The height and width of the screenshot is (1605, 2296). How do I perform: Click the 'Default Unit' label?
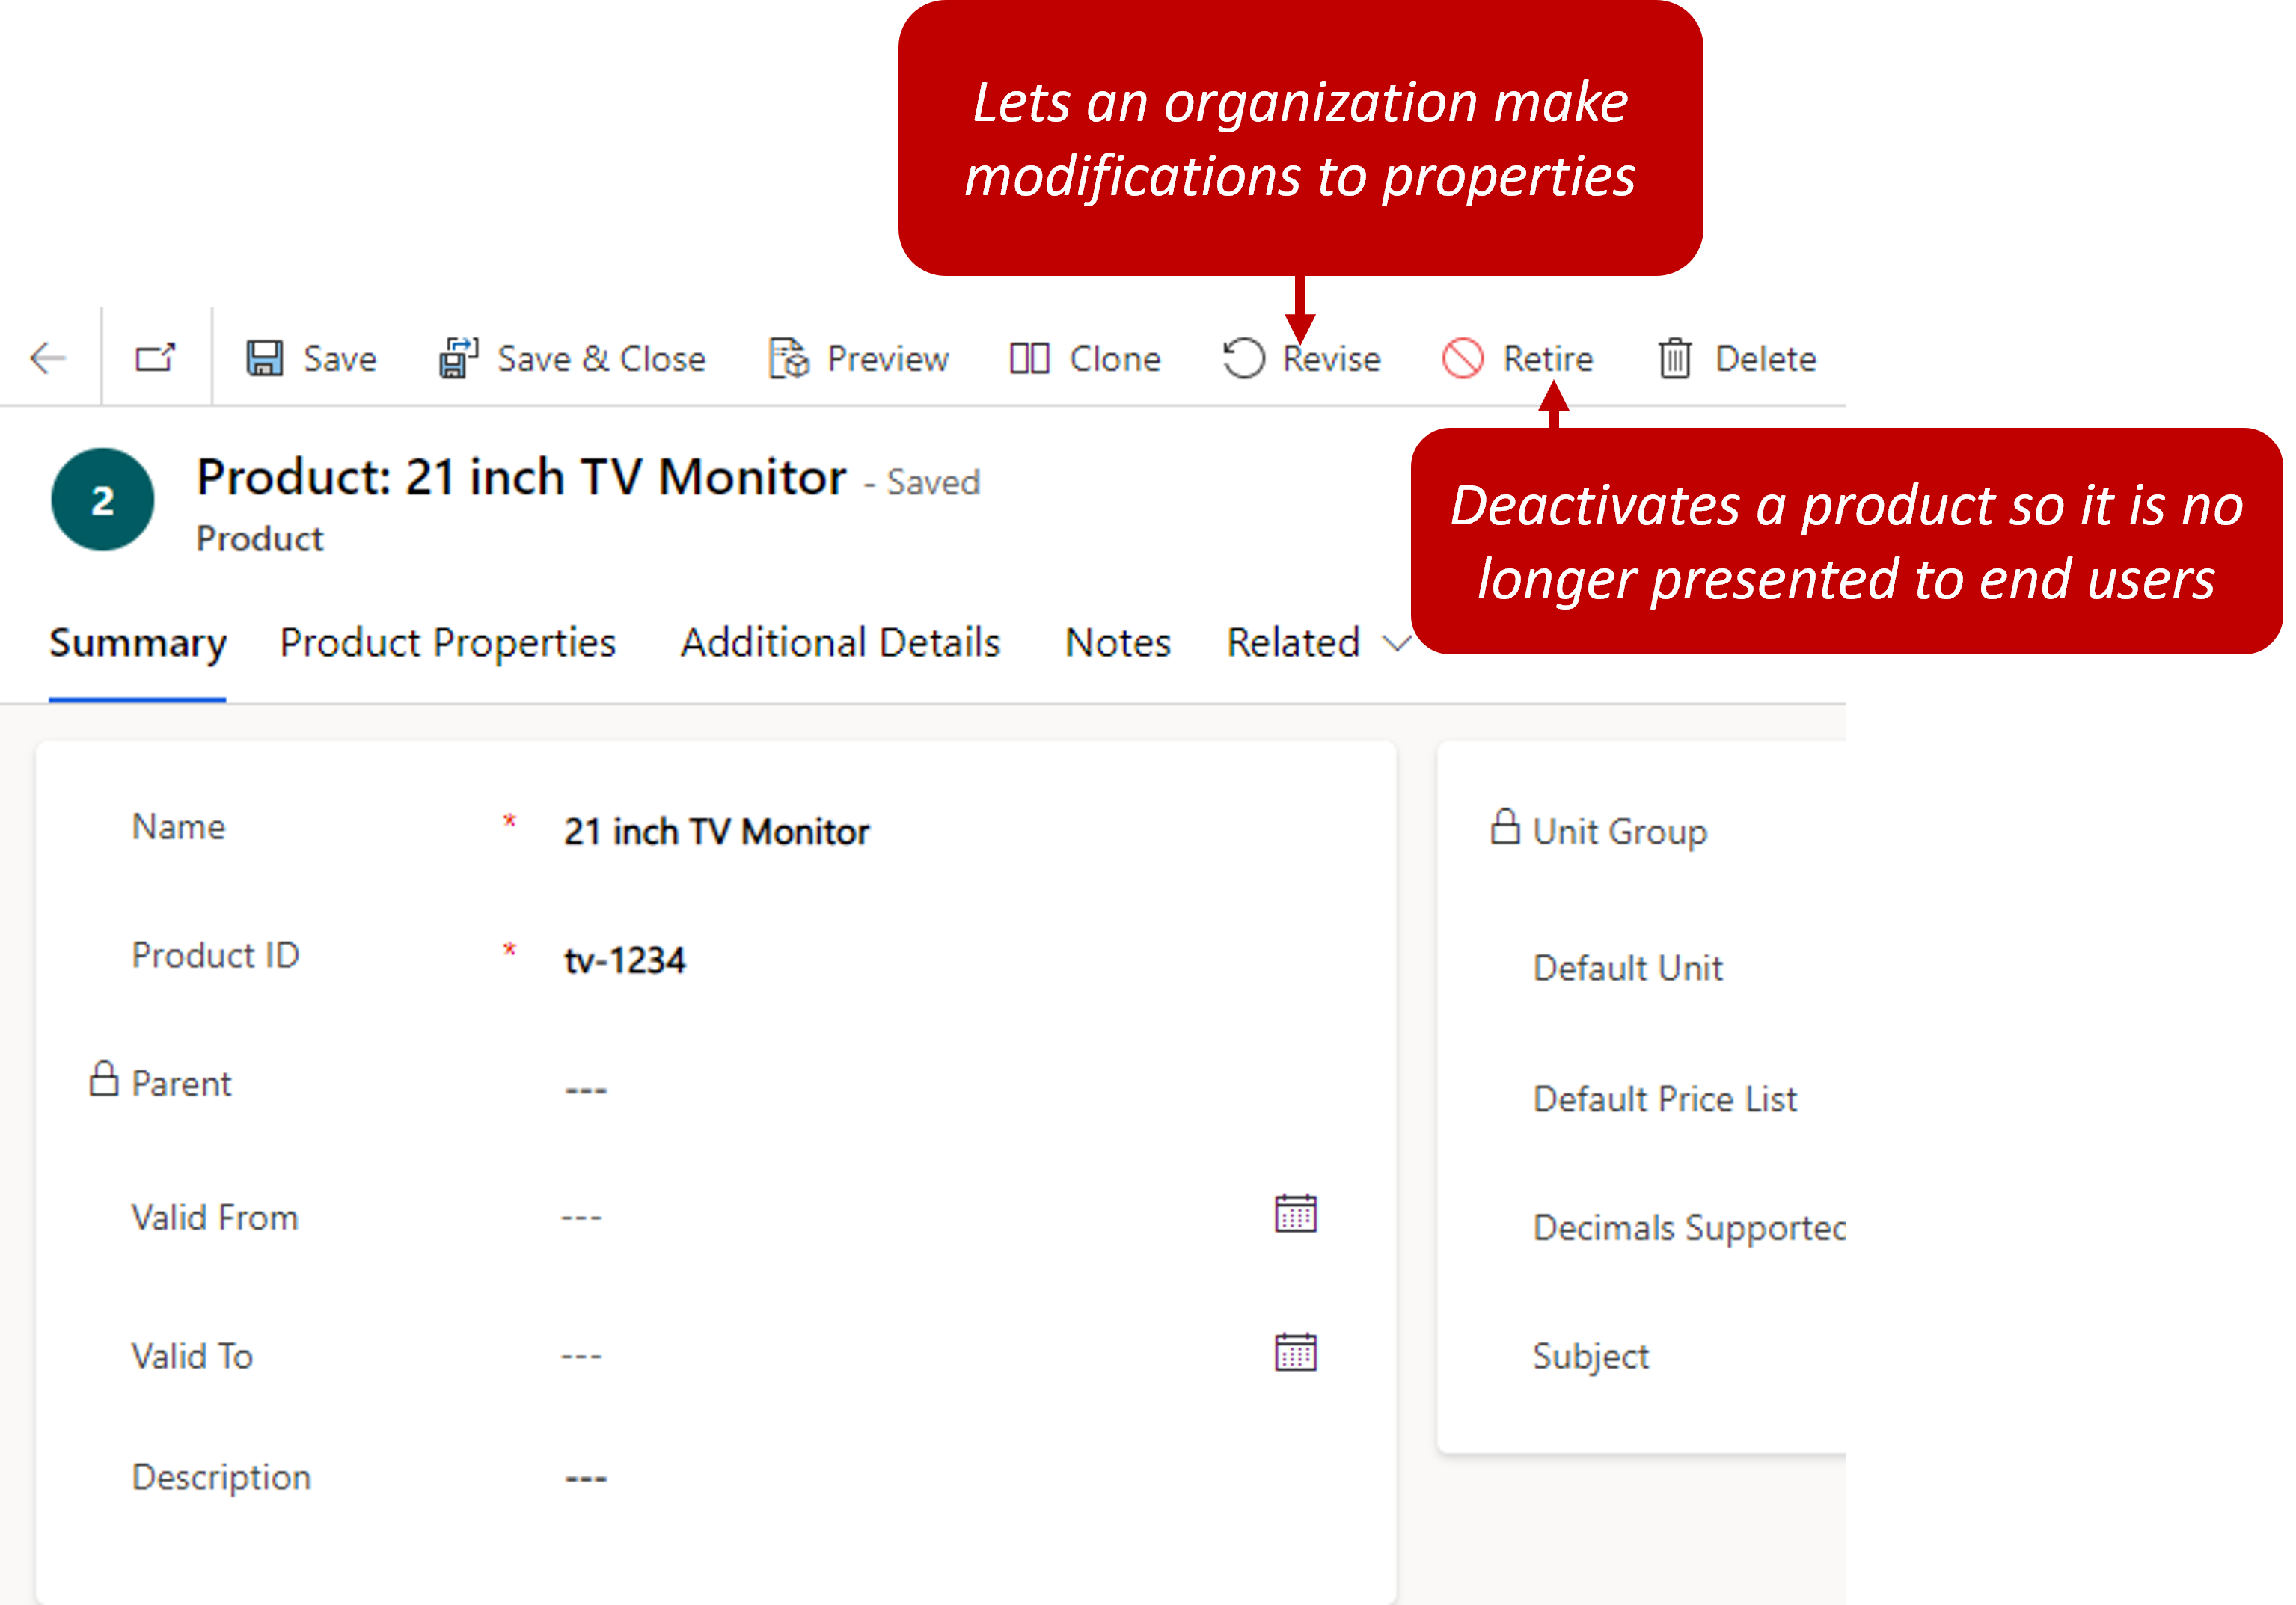point(1628,968)
